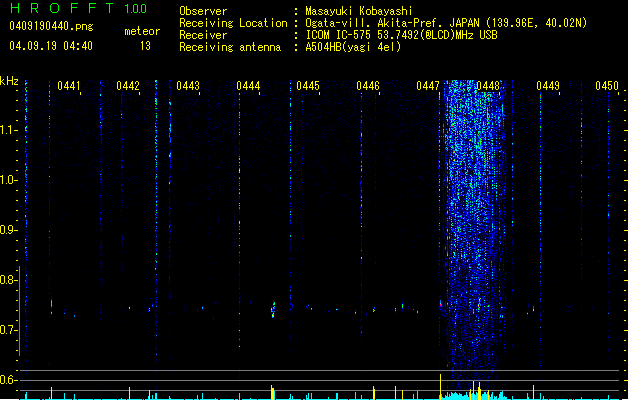
Task: Click the 1.1 kHz axis label
Action: pyautogui.click(x=8, y=130)
